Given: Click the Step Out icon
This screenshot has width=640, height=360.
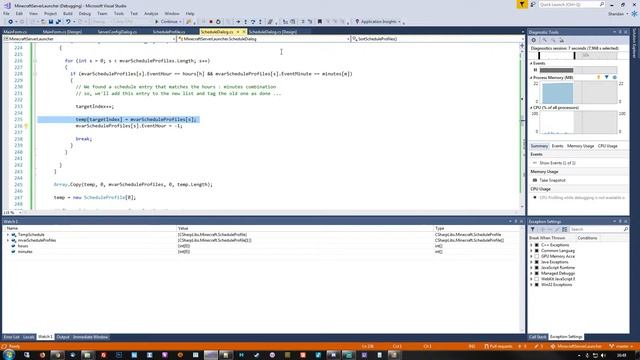Looking at the screenshot, I should click(260, 22).
